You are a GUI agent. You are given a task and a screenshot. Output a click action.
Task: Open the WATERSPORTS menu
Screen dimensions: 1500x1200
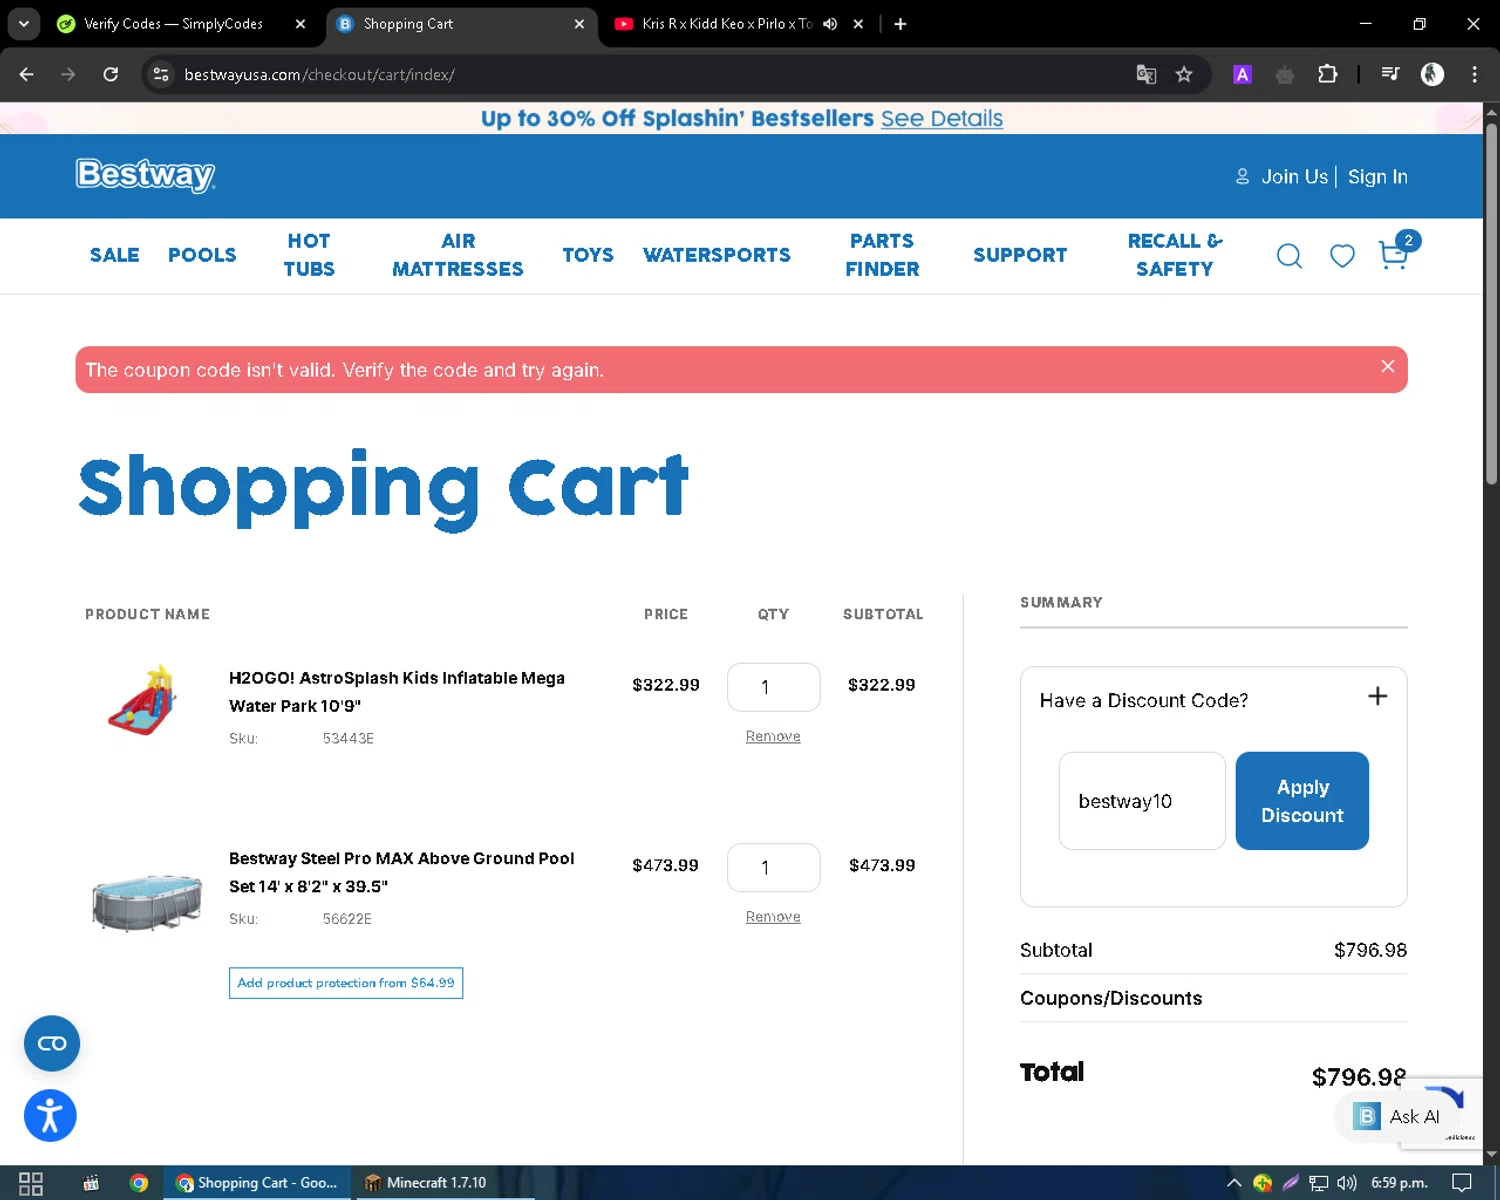717,255
